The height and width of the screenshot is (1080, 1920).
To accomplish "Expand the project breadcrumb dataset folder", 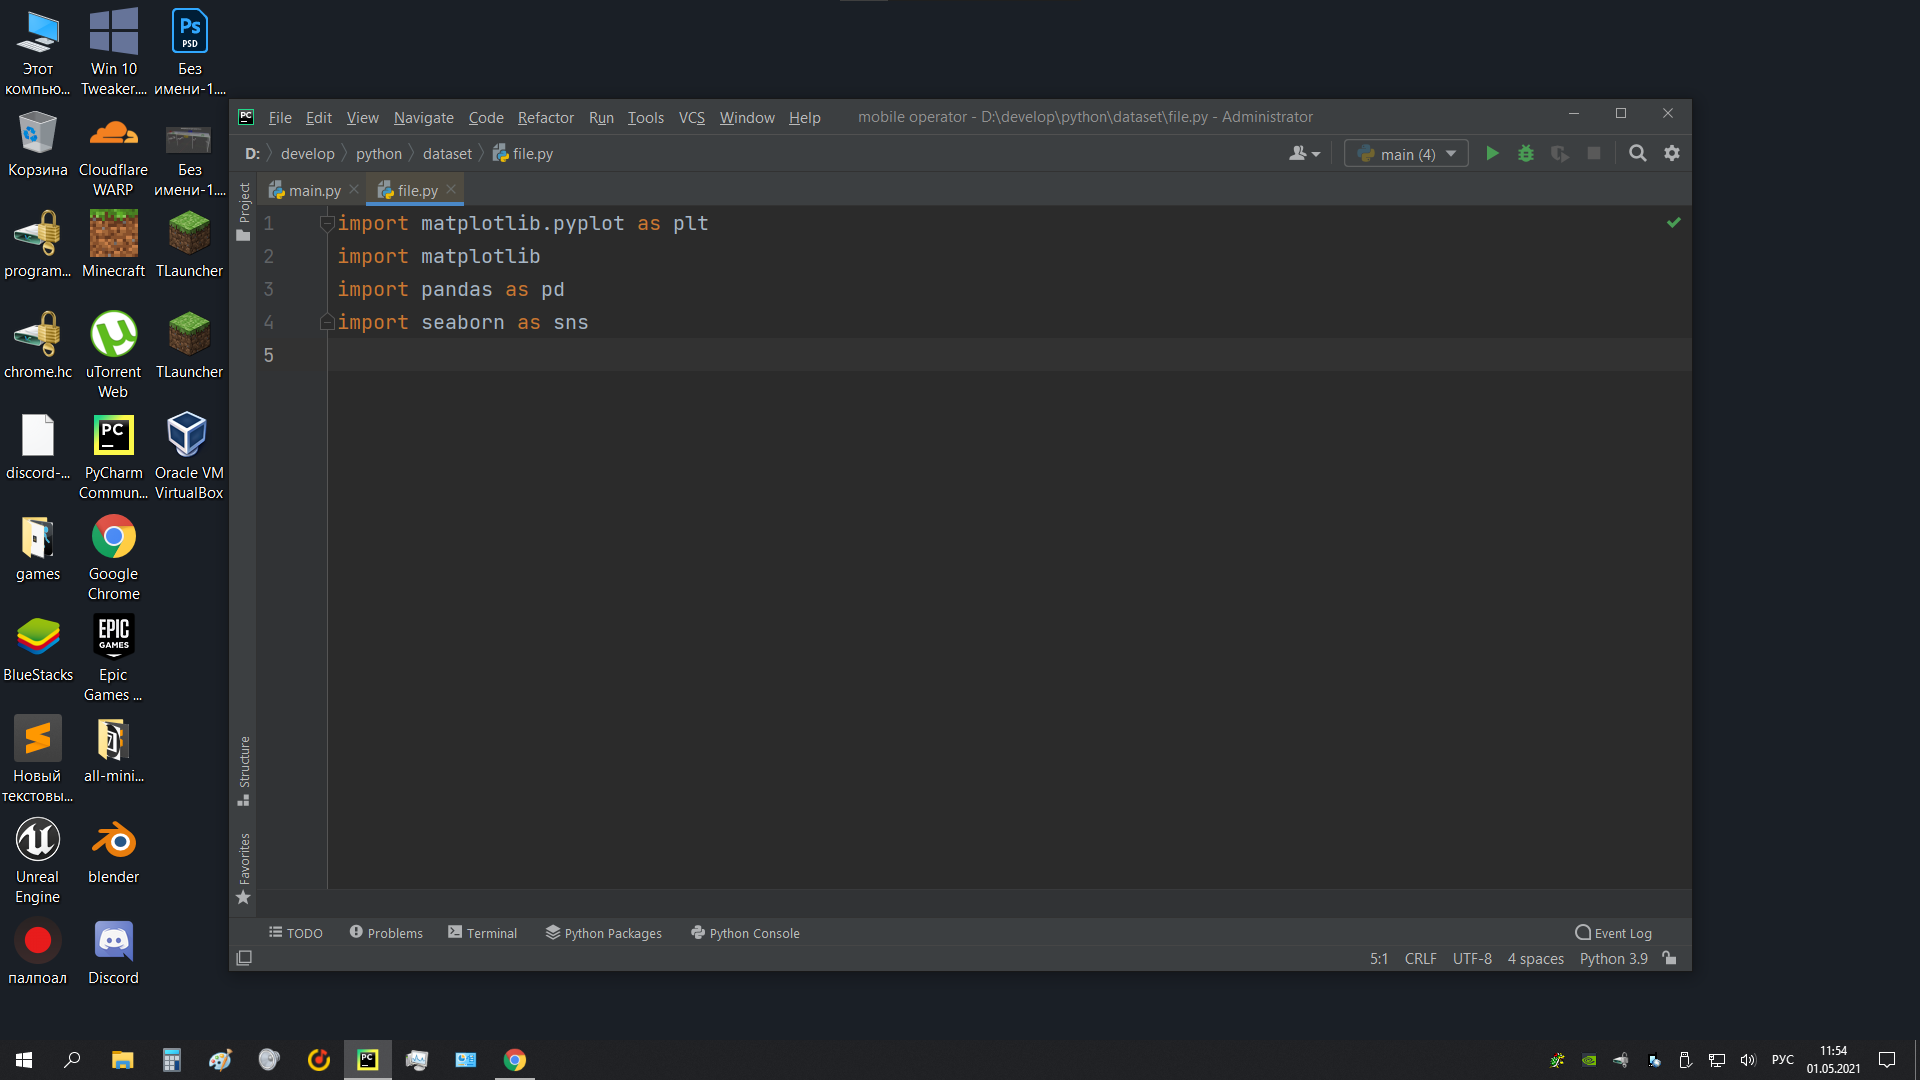I will pos(446,153).
